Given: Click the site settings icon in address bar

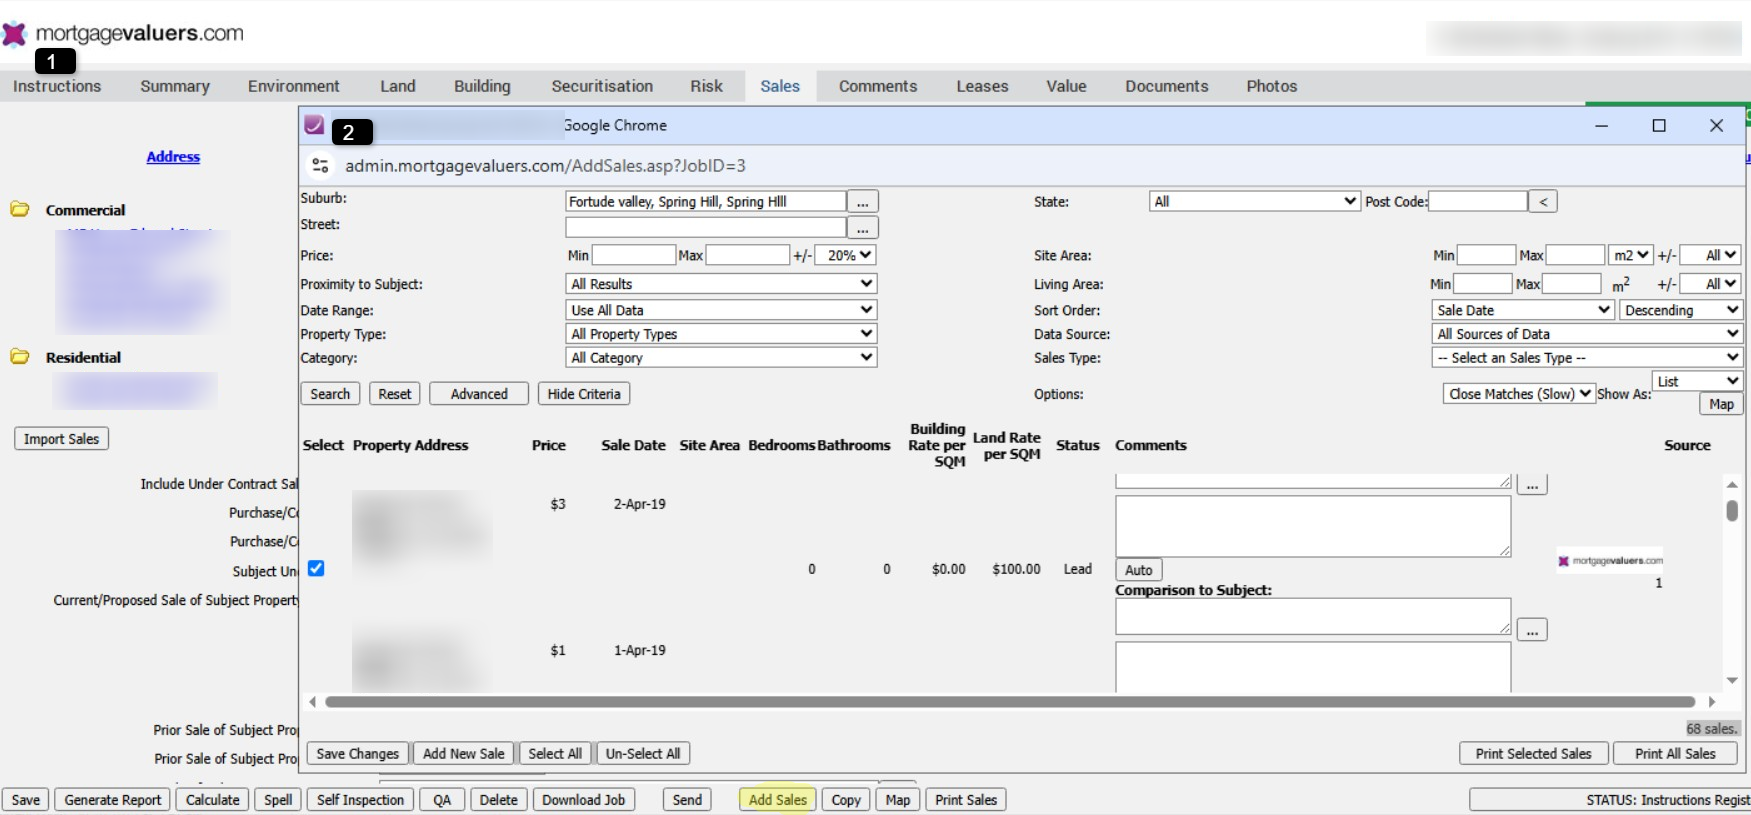Looking at the screenshot, I should [320, 165].
